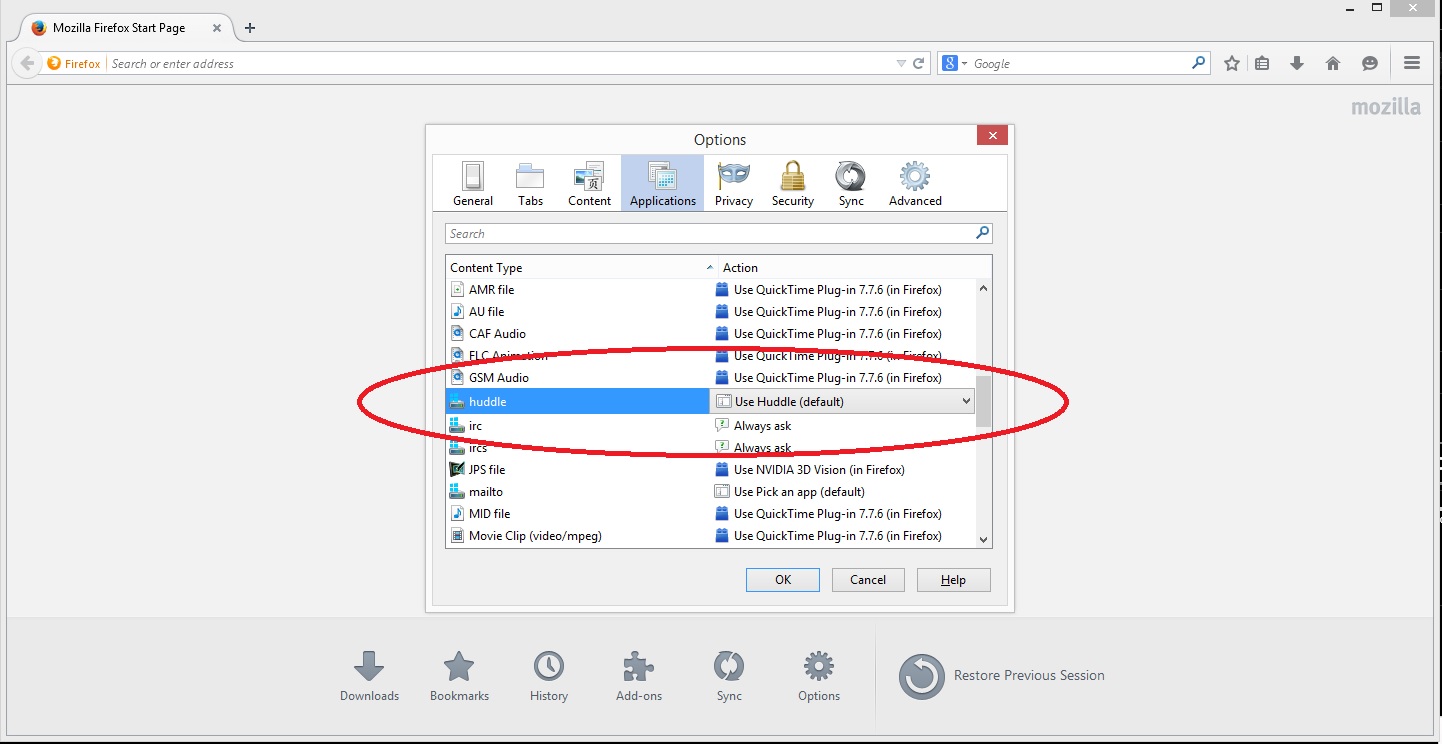Open a new tab with plus button
Viewport: 1442px width, 744px height.
pos(250,28)
